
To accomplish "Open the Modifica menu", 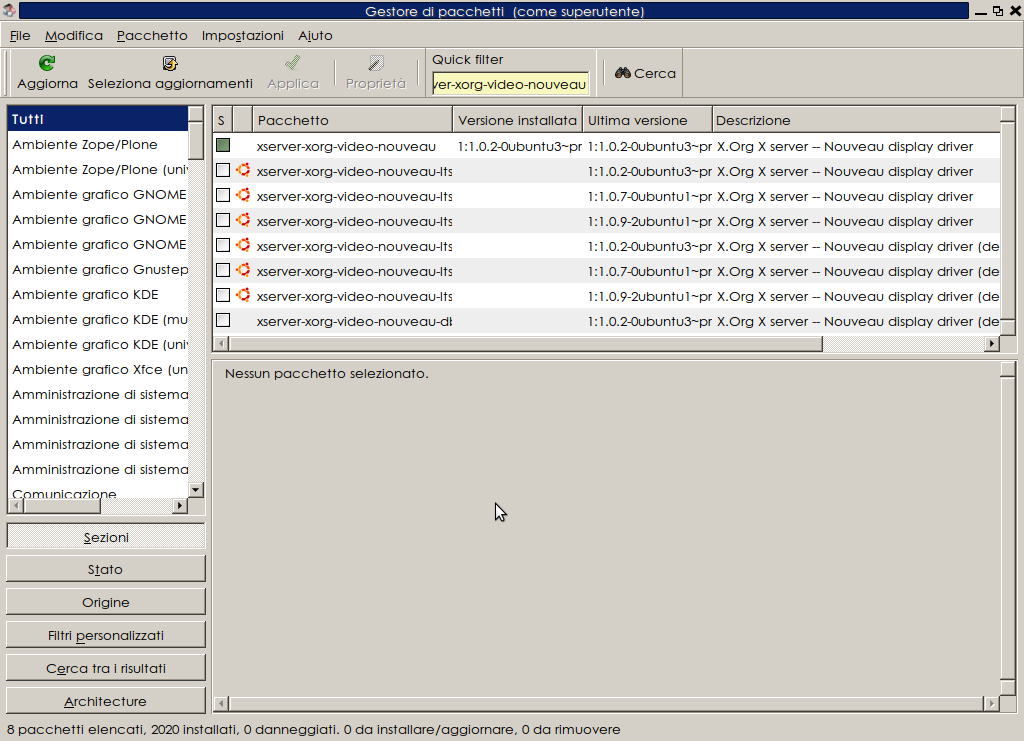I will coord(74,35).
